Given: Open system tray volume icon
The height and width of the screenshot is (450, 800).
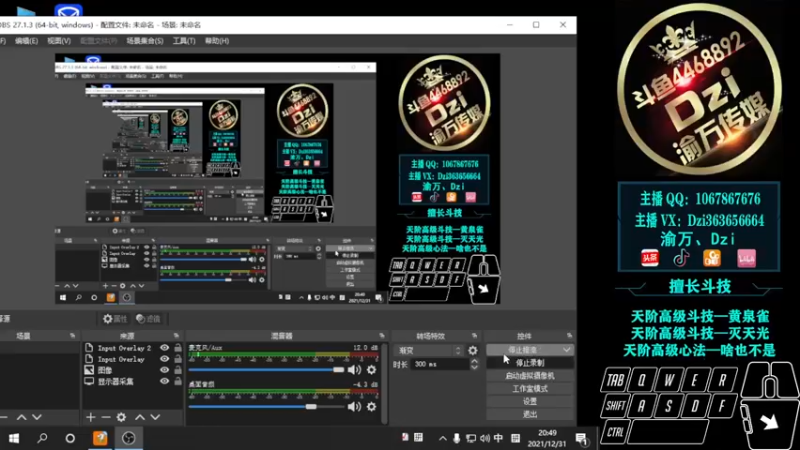Looking at the screenshot, I should tap(484, 438).
